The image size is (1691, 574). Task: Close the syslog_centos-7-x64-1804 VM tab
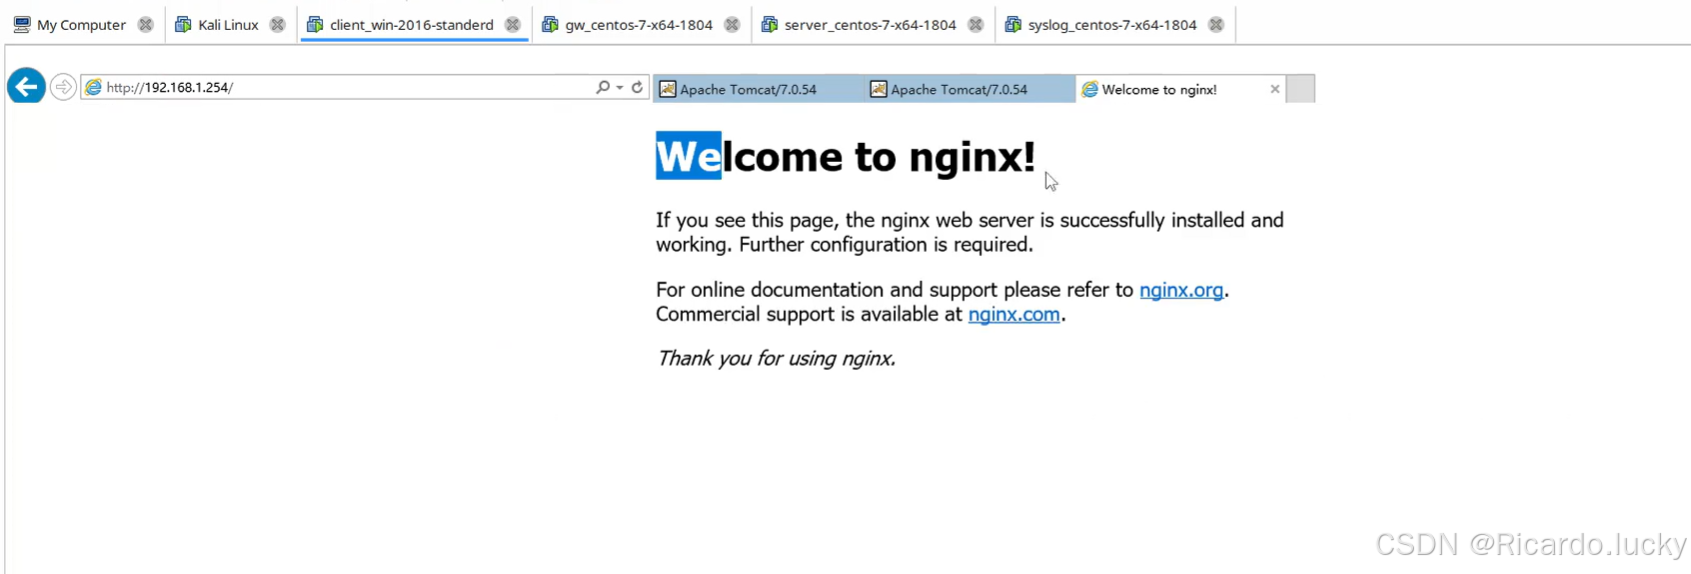(1216, 24)
